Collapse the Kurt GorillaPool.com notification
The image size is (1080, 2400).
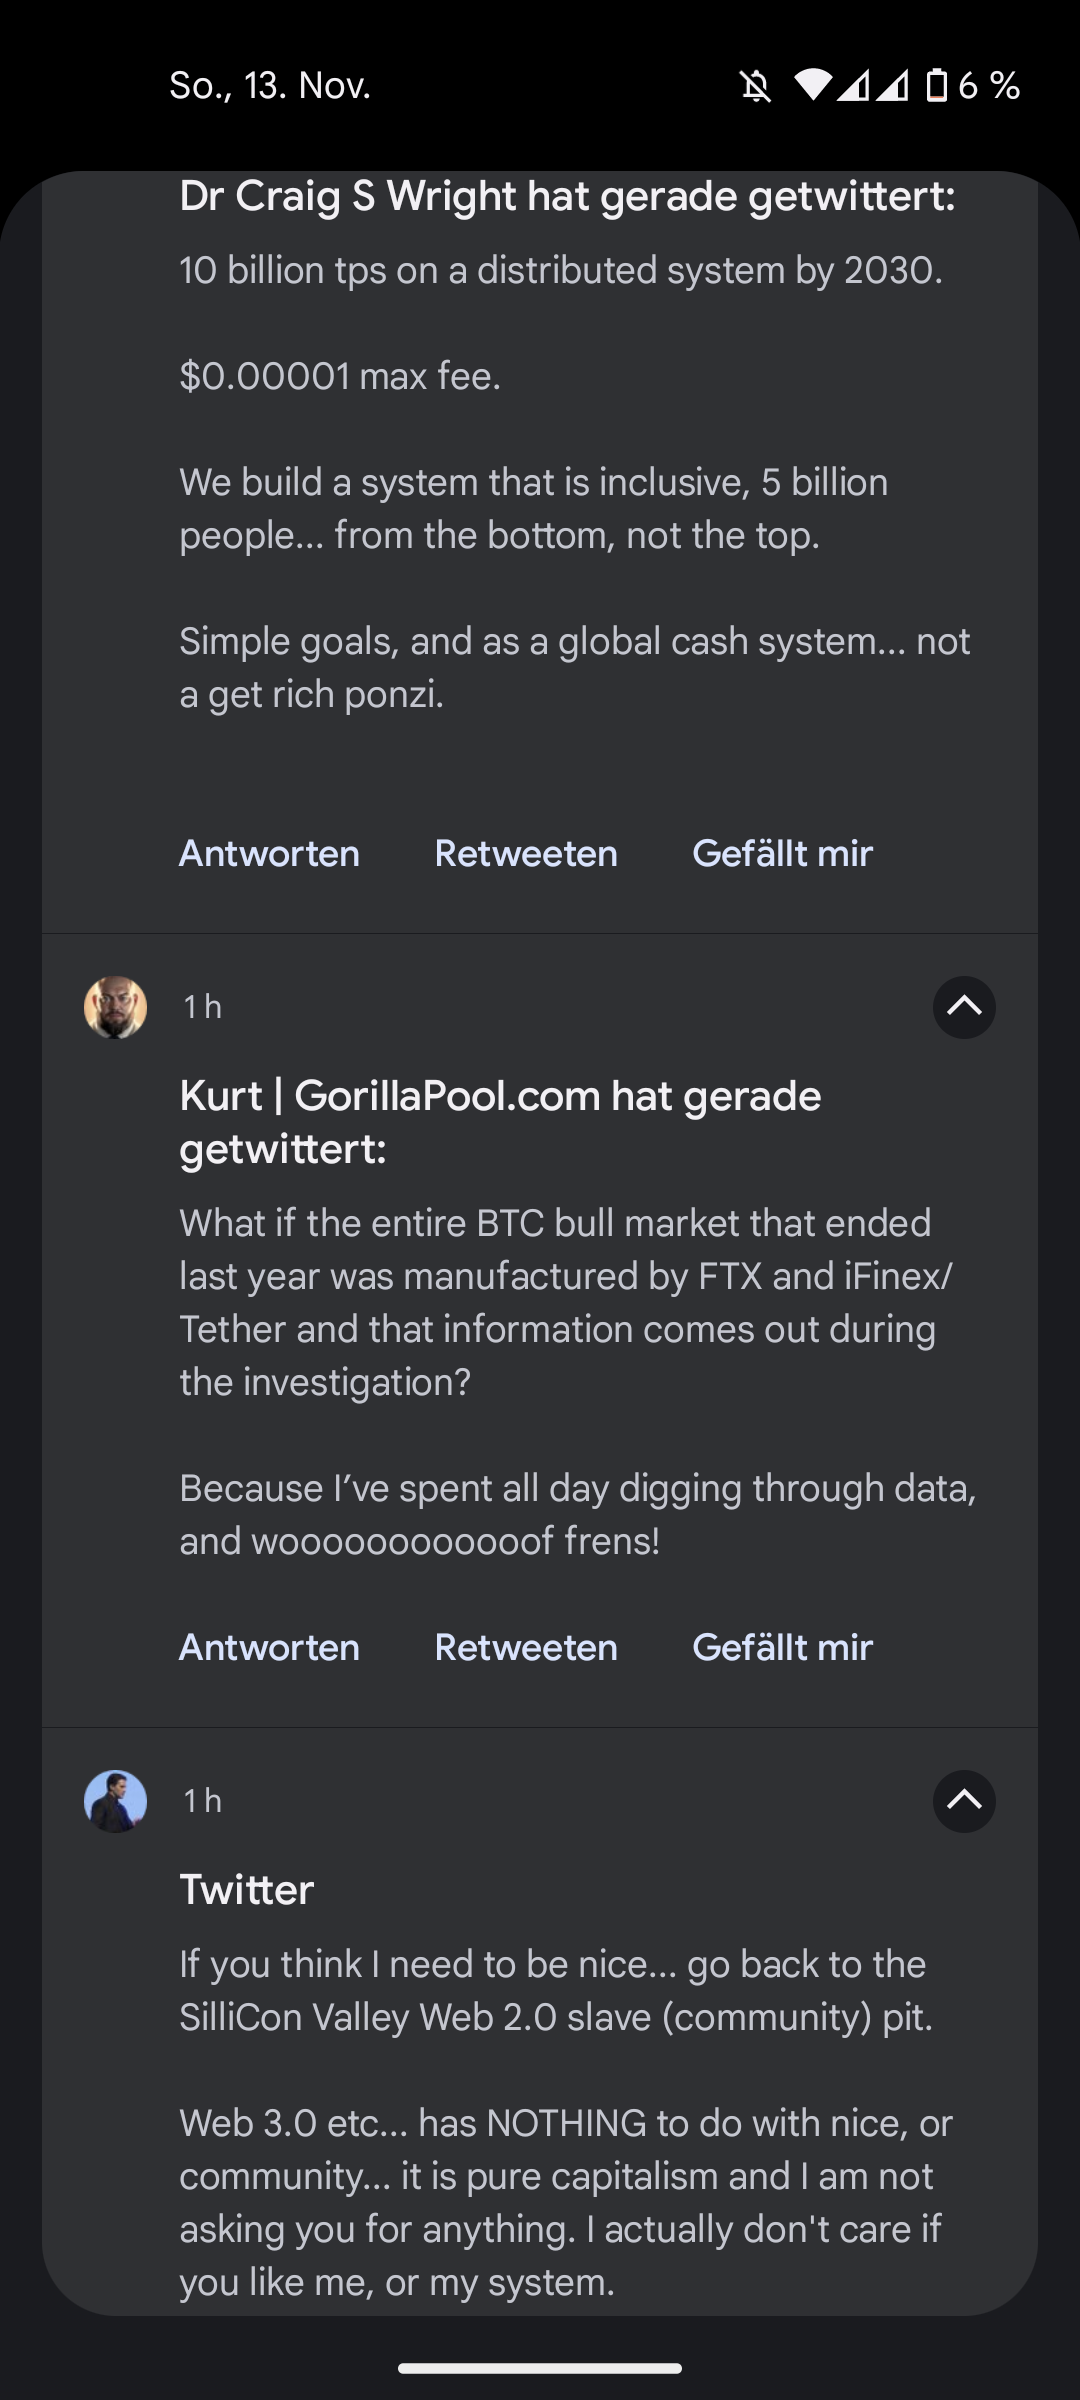click(x=964, y=1007)
